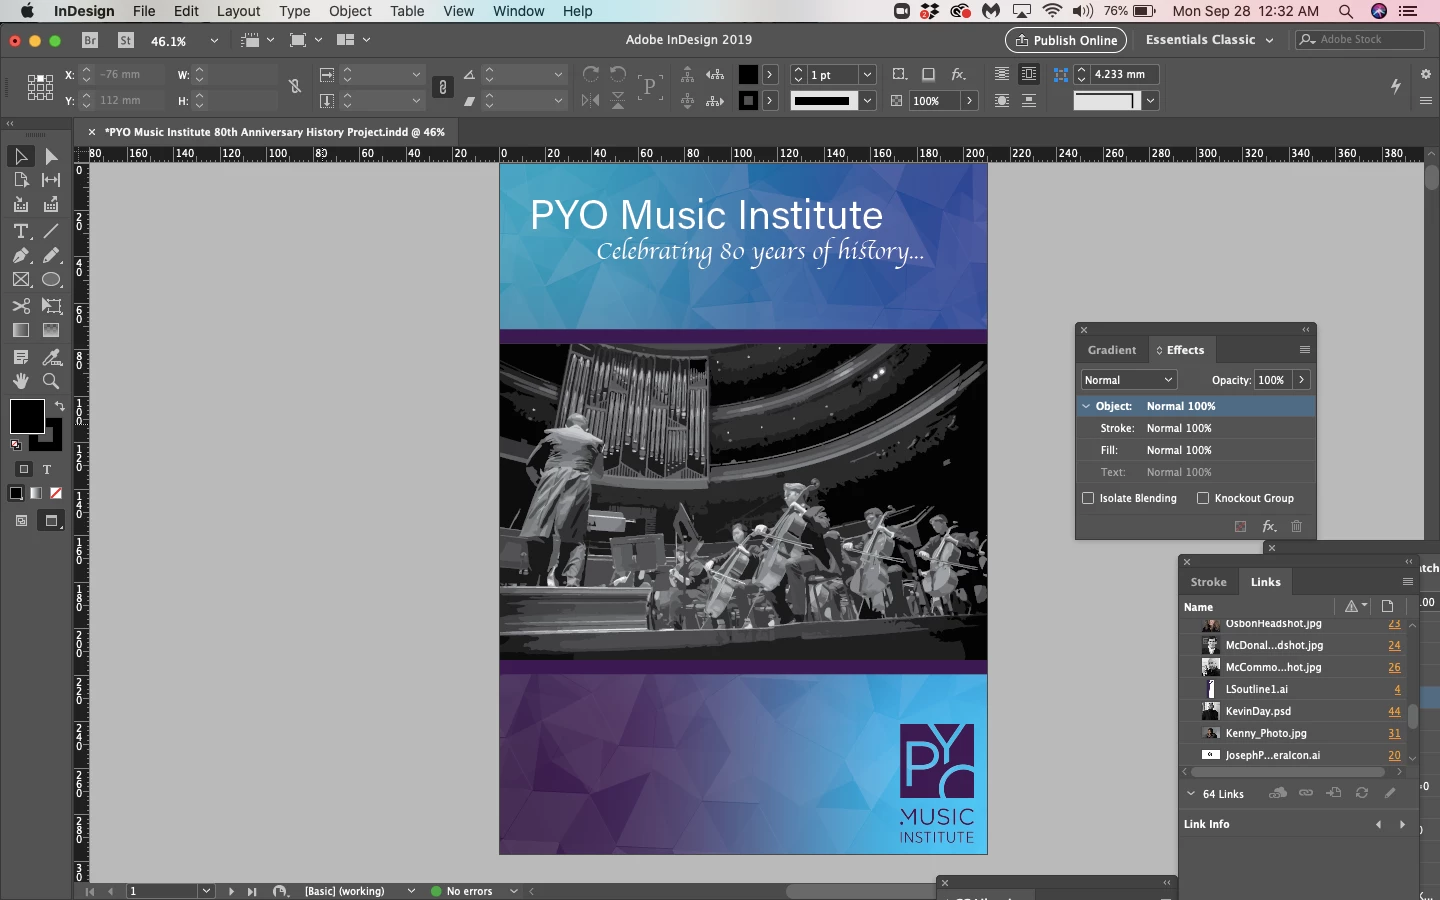Open the blending mode Normal dropdown
The height and width of the screenshot is (900, 1440).
pyautogui.click(x=1129, y=380)
